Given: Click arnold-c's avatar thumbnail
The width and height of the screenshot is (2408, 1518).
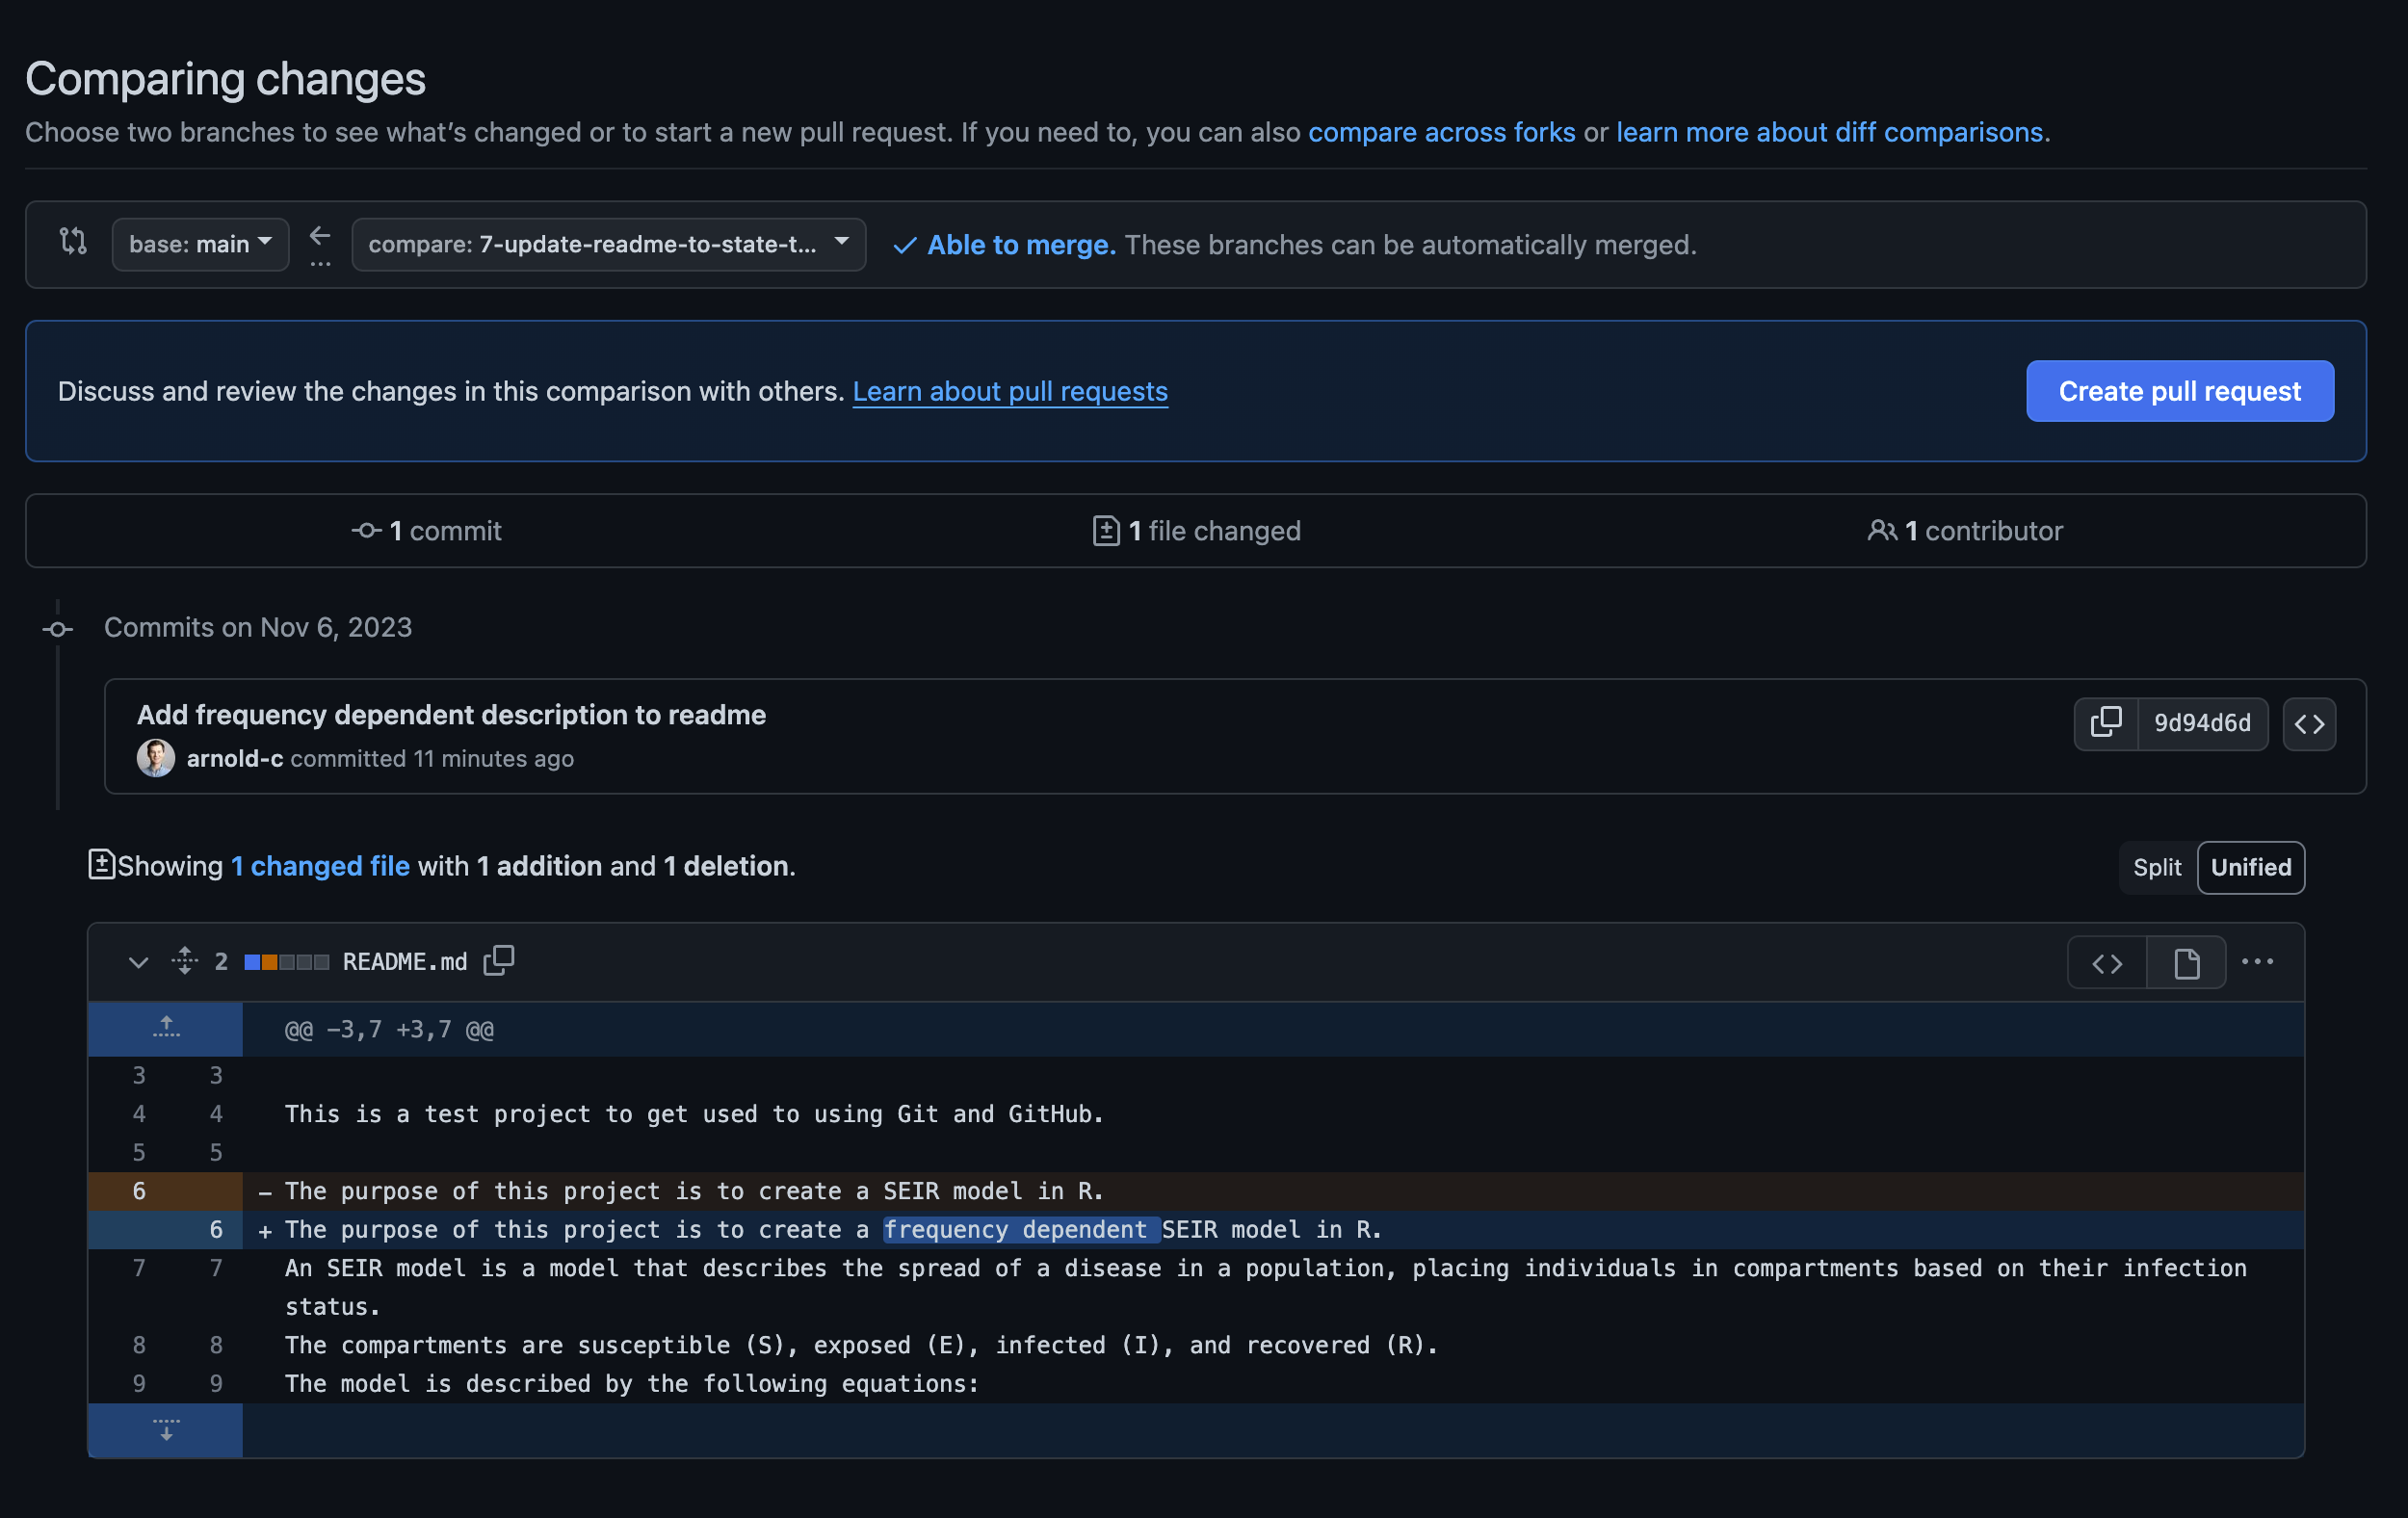Looking at the screenshot, I should 156,758.
